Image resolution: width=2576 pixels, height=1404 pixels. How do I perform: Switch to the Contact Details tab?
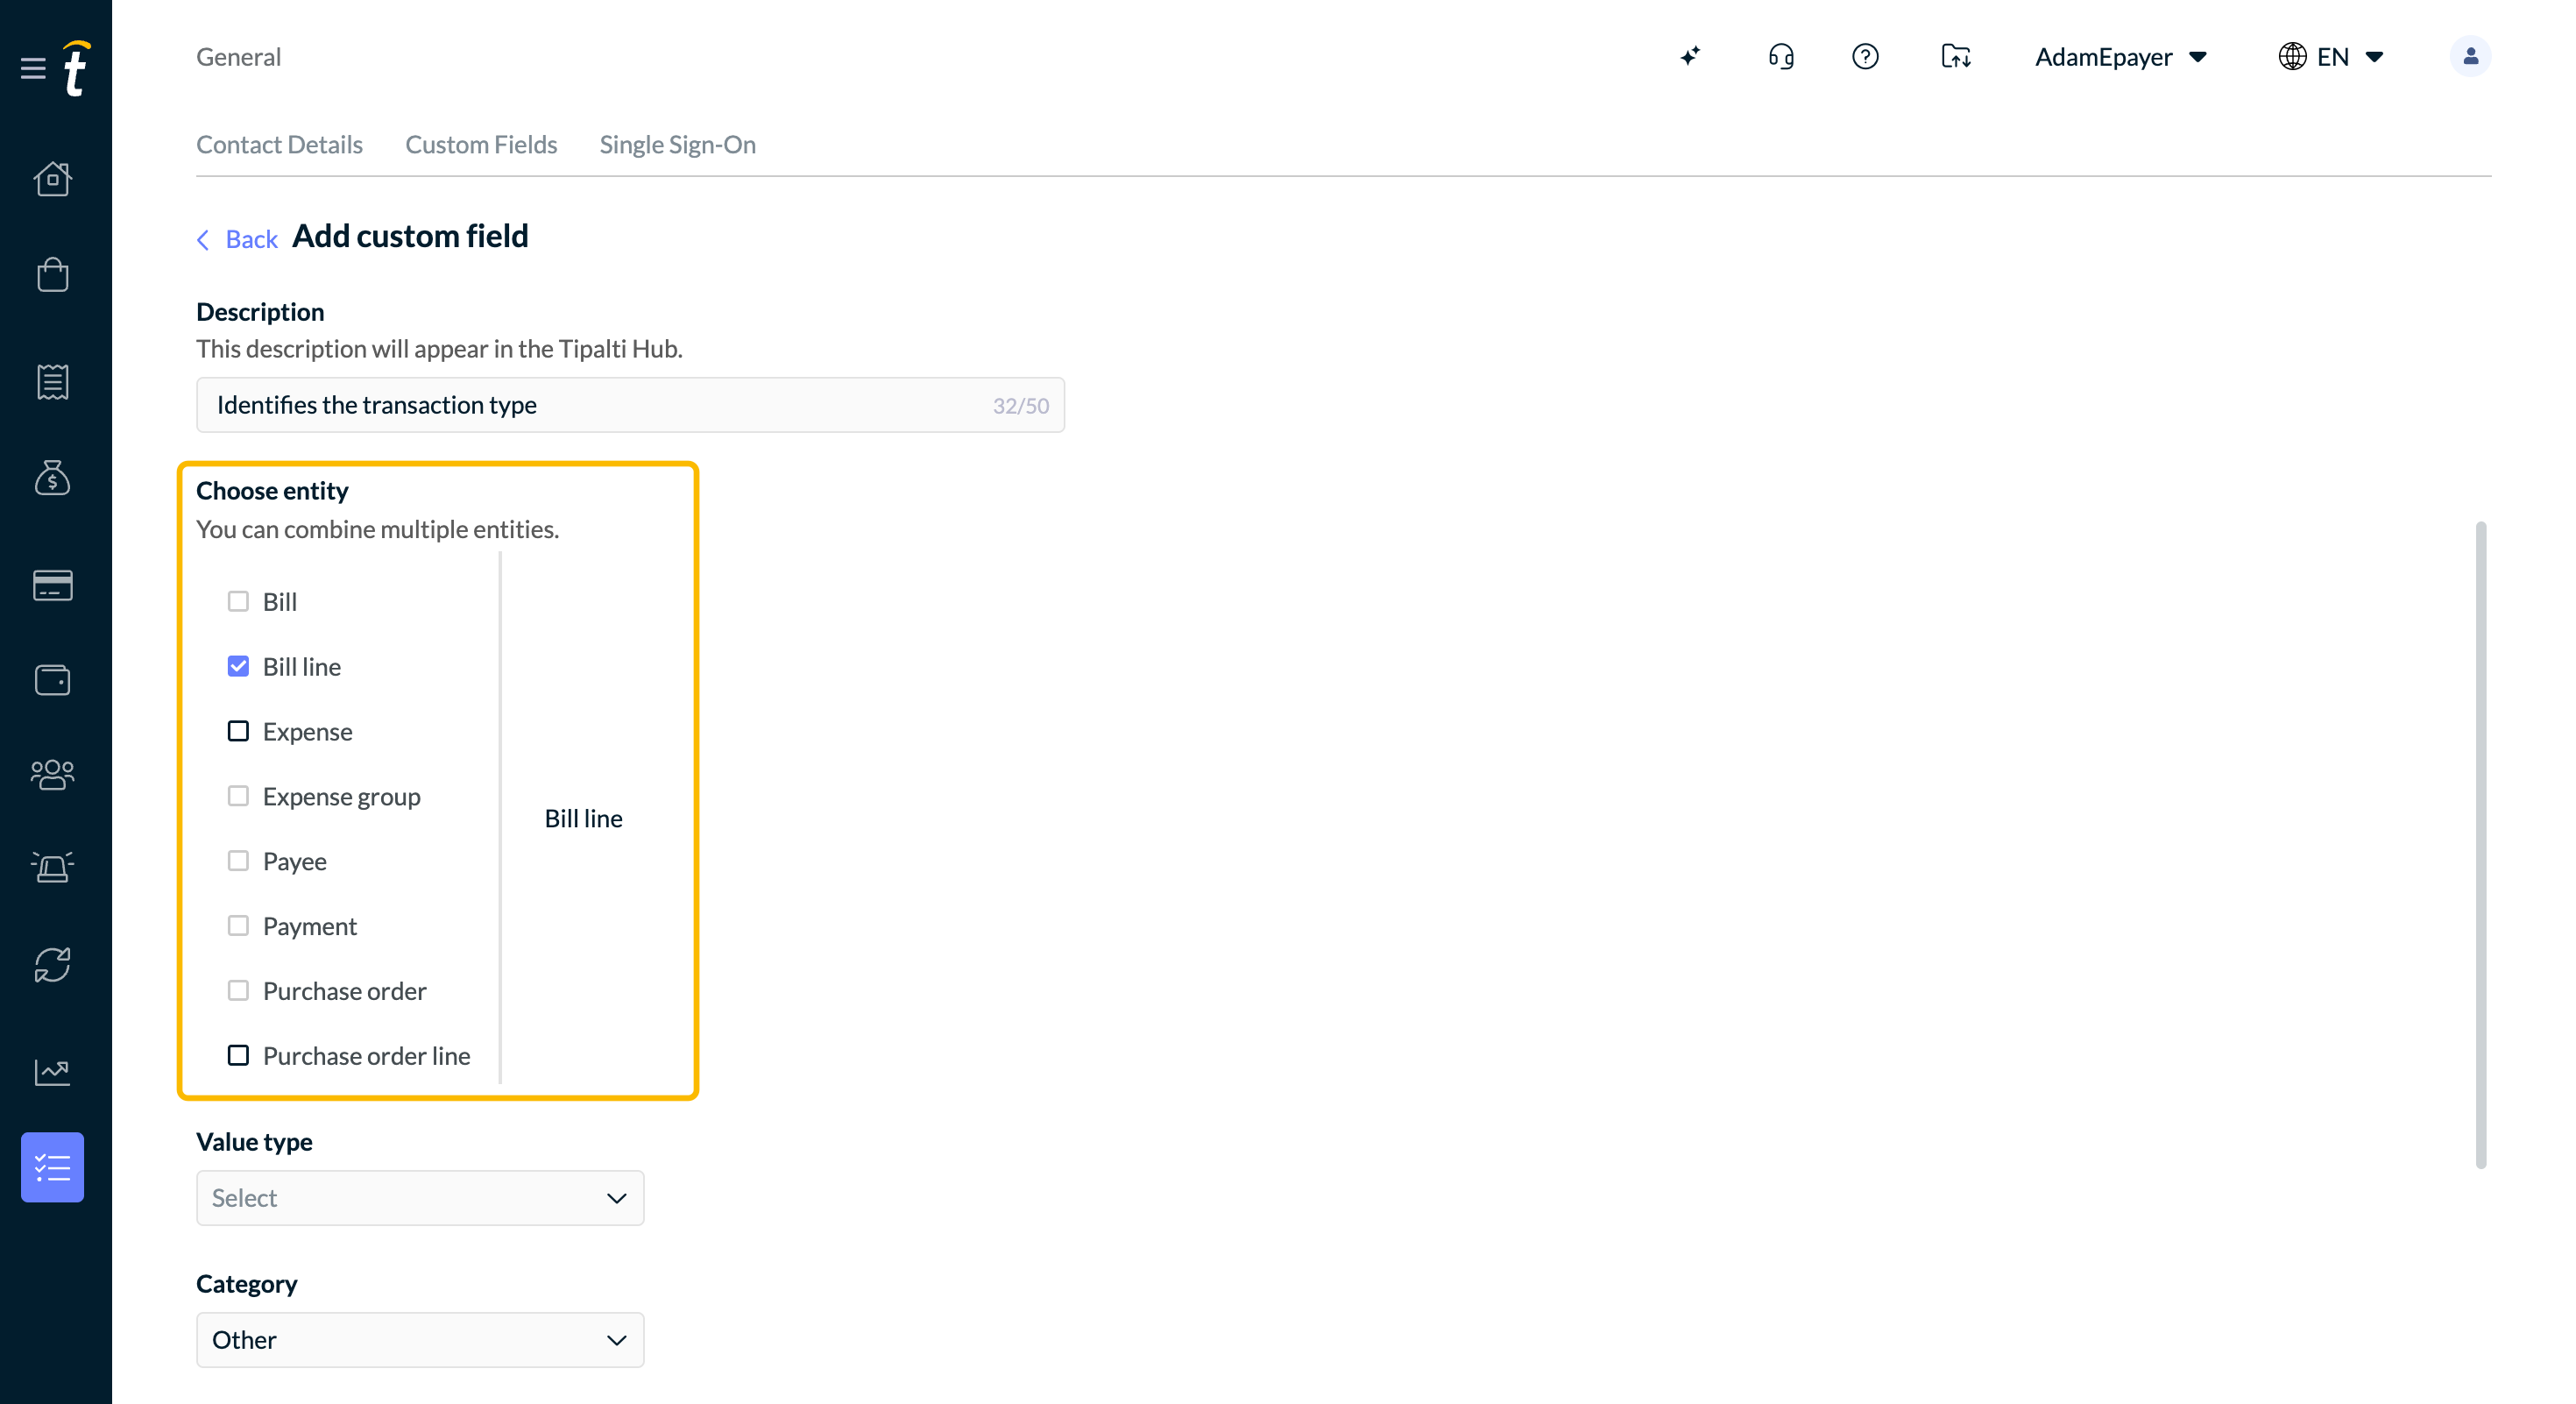coord(279,144)
